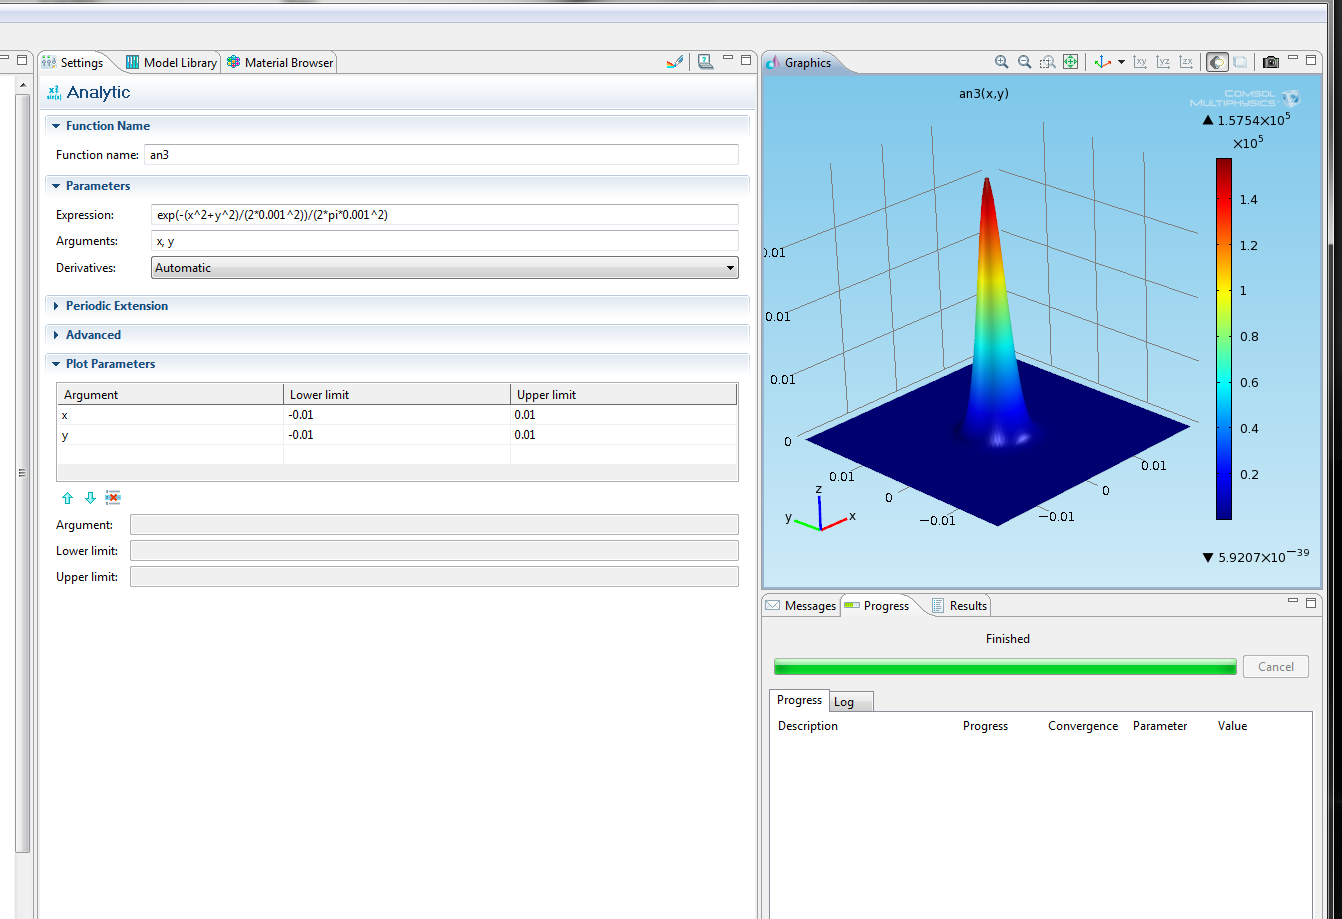The width and height of the screenshot is (1342, 919).
Task: Click the graphics color legend bar
Action: point(1224,339)
